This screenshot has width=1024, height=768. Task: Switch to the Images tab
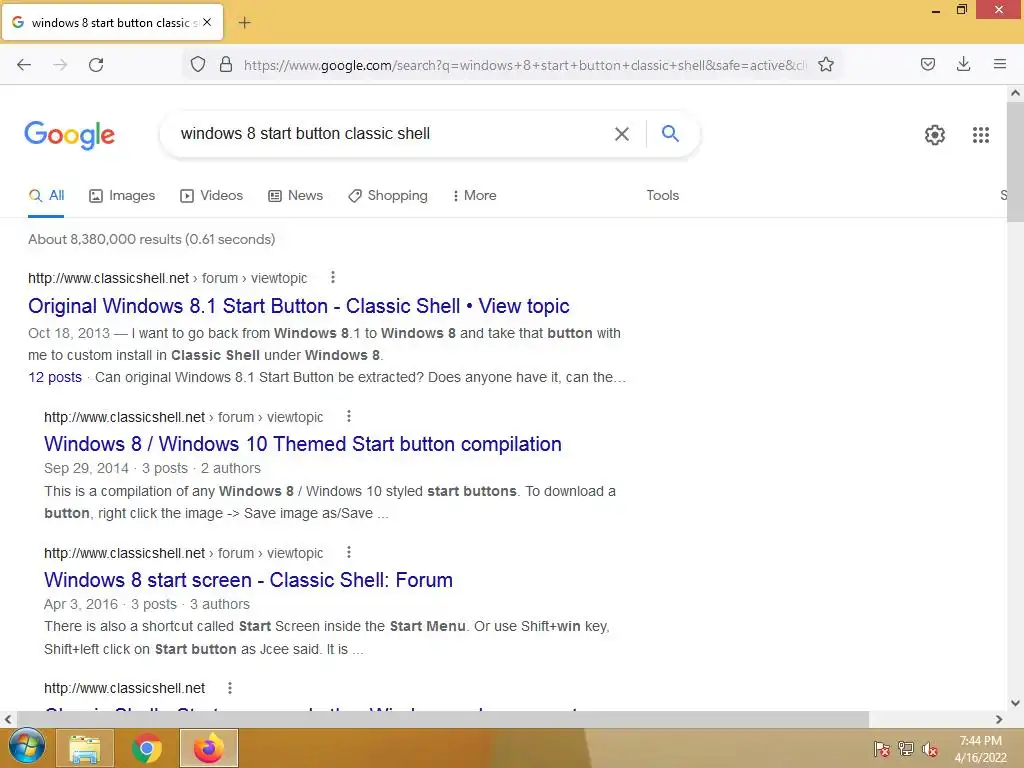click(122, 195)
